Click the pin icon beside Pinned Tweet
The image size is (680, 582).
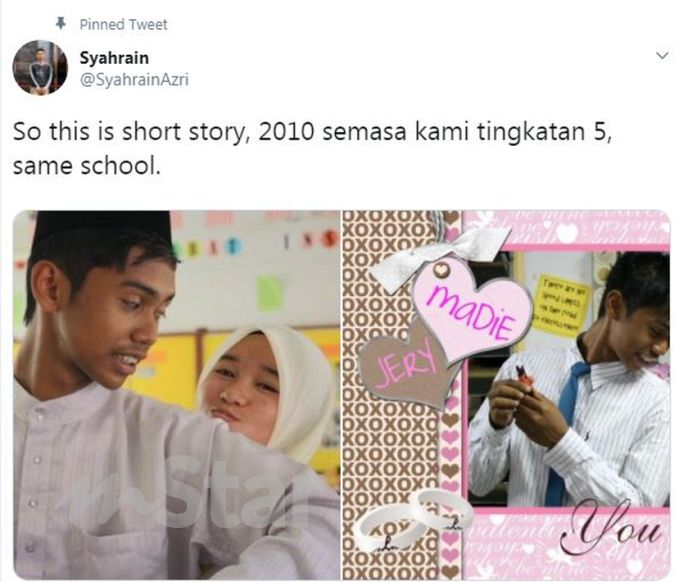tap(61, 23)
